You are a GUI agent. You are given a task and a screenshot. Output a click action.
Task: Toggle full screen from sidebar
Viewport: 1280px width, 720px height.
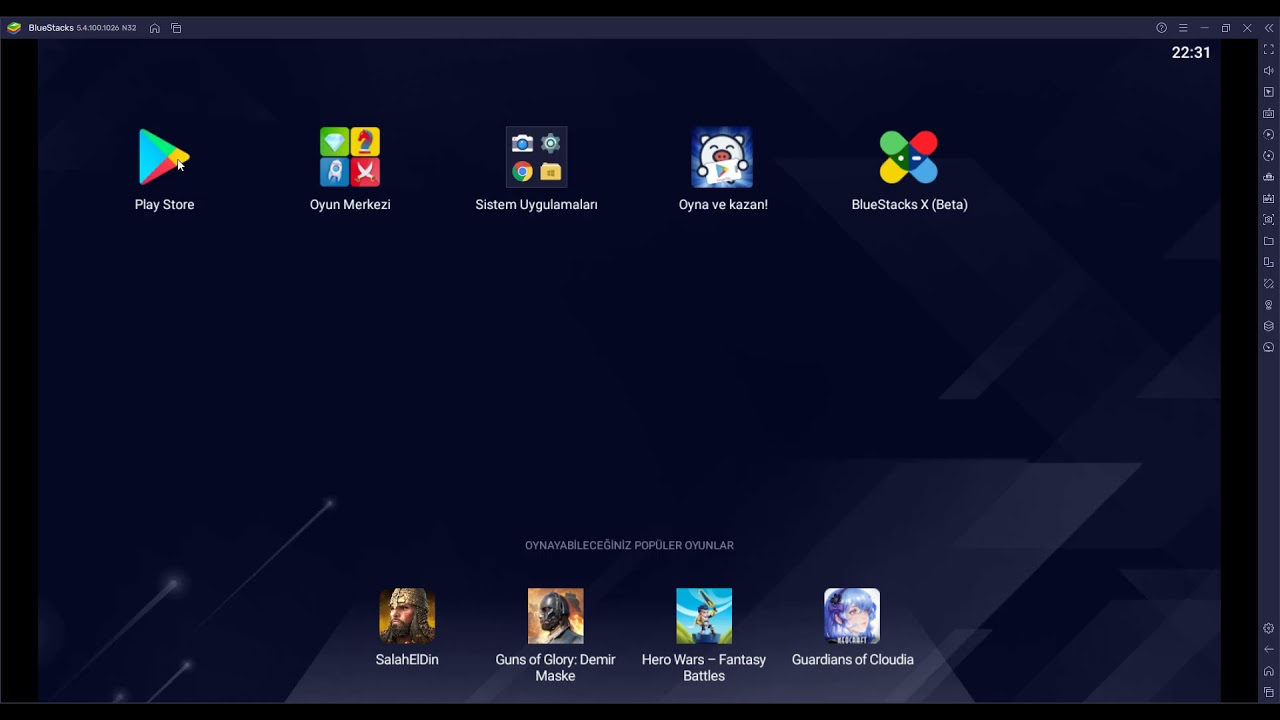[1269, 49]
